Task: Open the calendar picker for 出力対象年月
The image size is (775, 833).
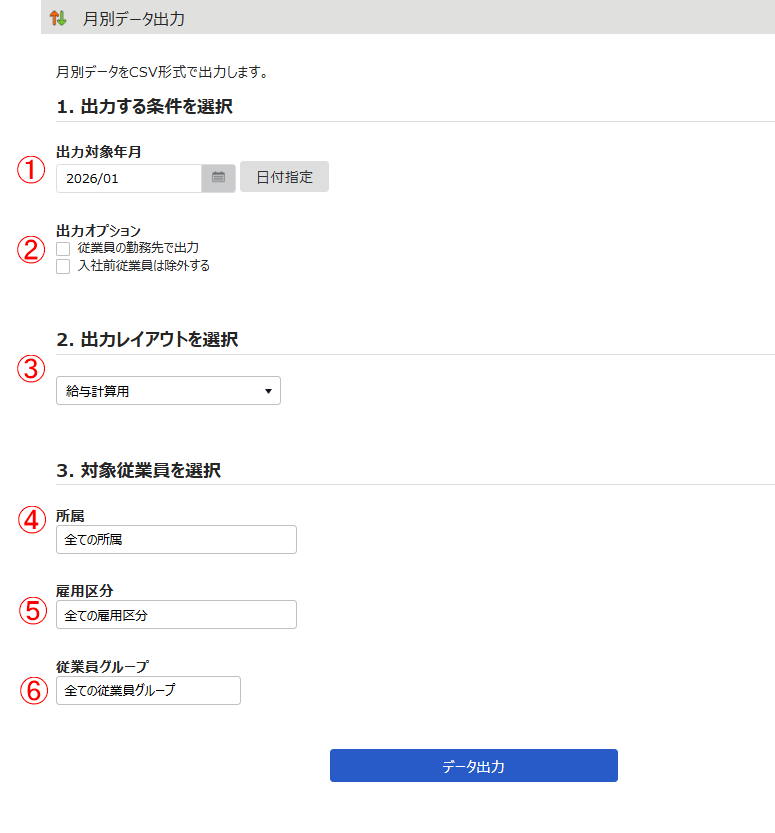Action: click(218, 177)
